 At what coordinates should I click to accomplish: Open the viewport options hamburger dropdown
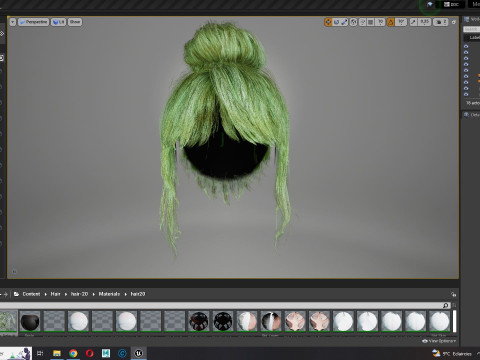pyautogui.click(x=13, y=22)
